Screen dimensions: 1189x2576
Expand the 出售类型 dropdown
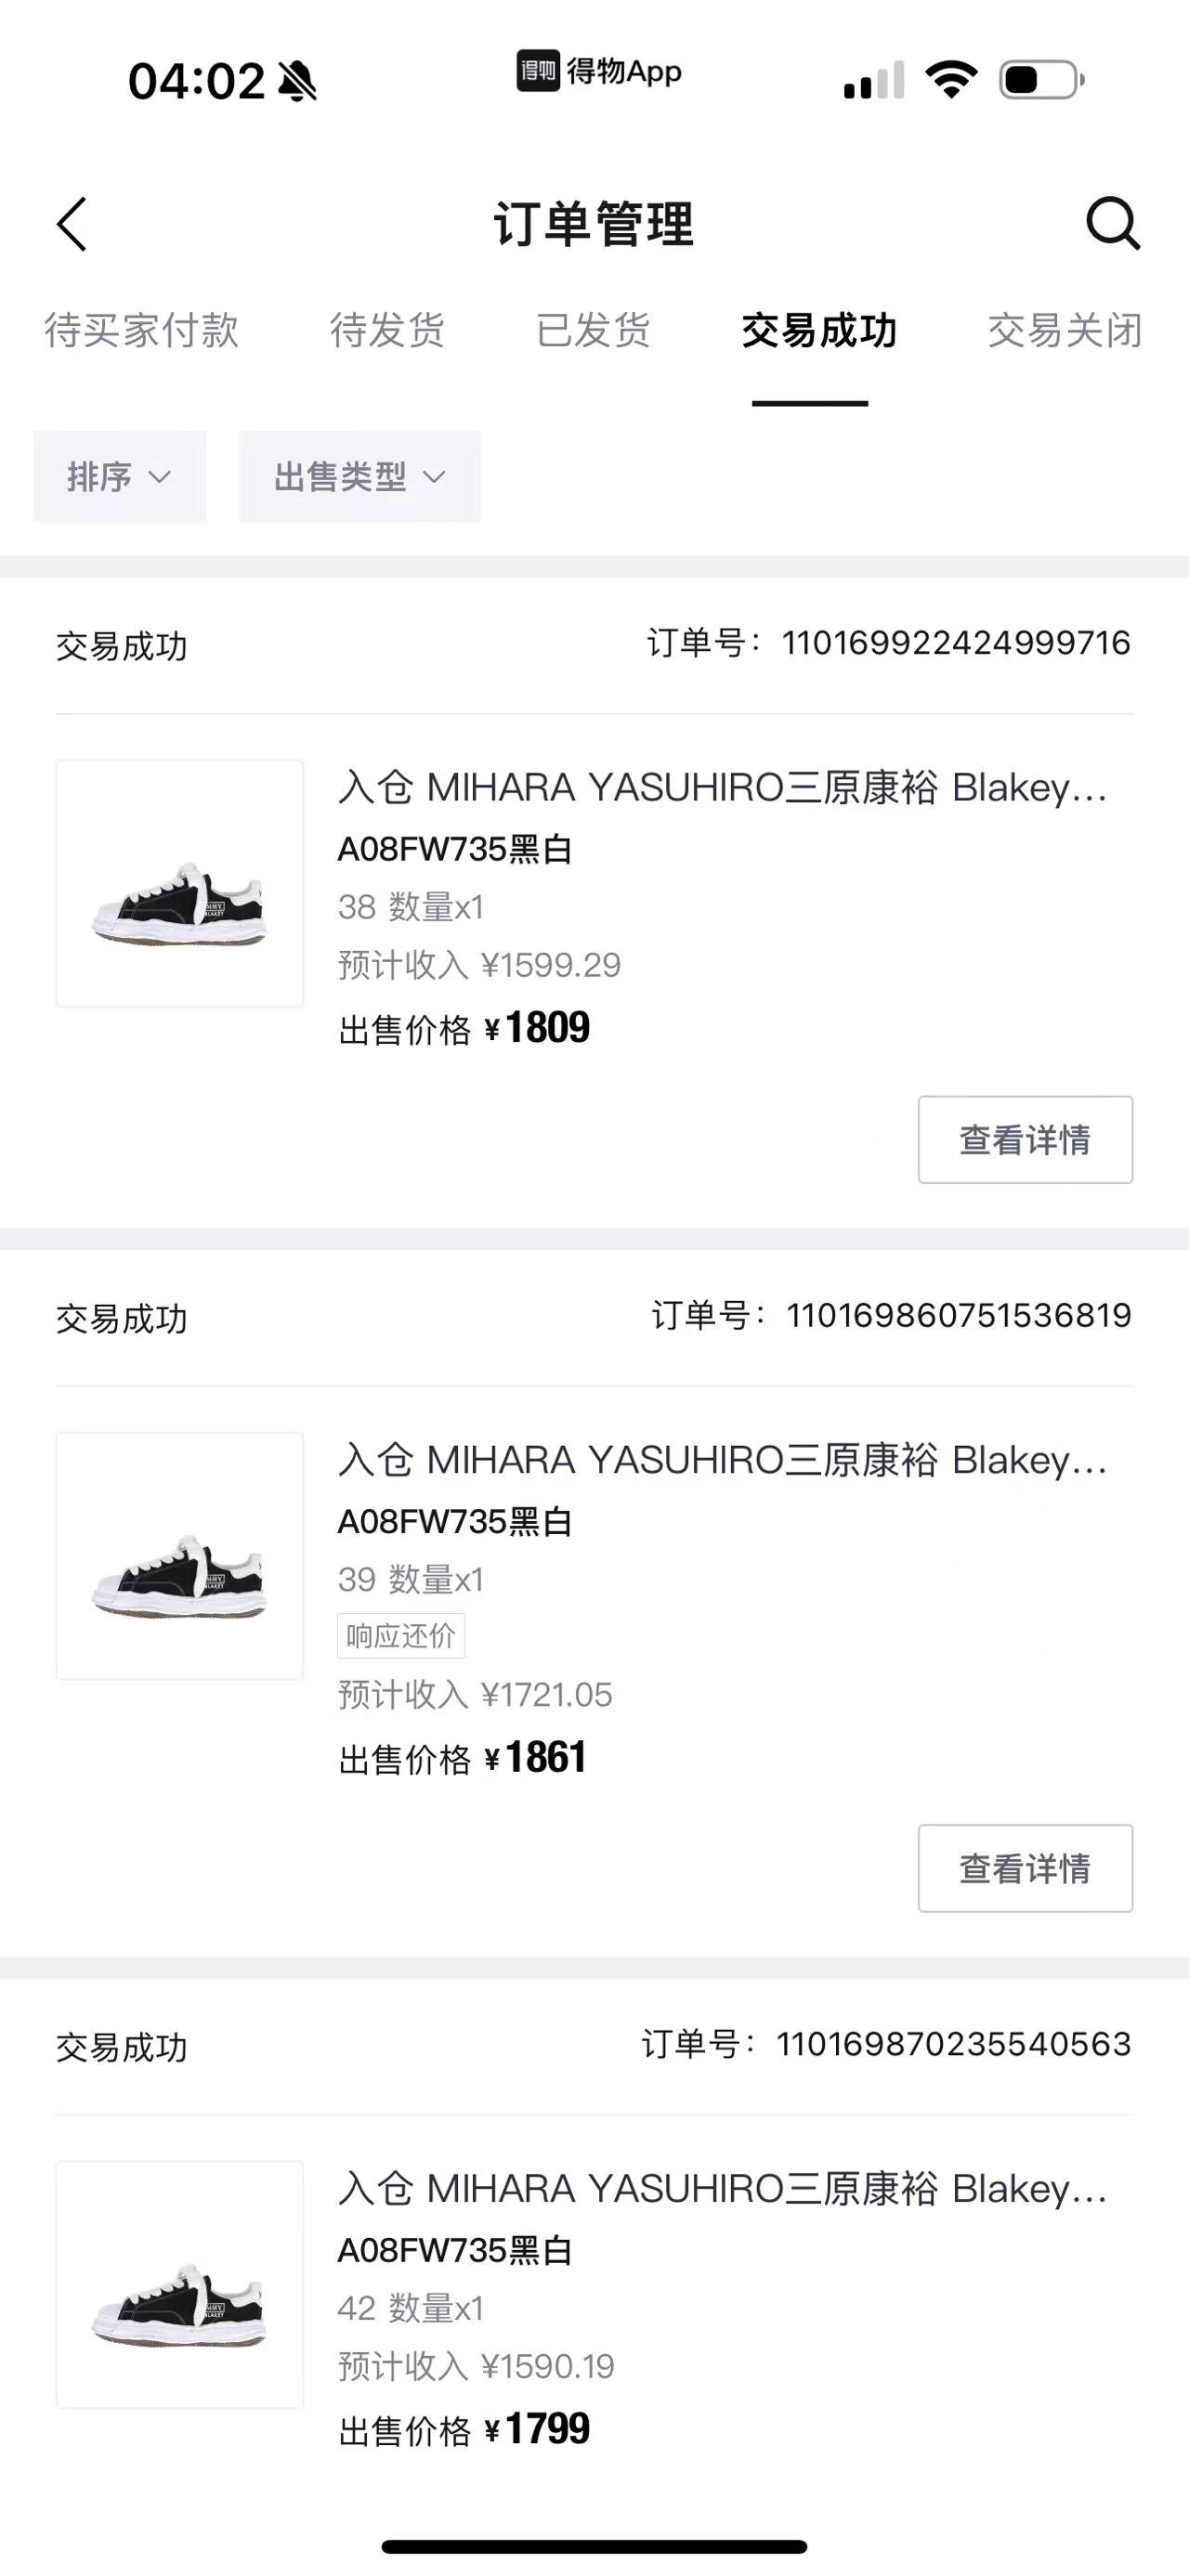click(x=360, y=477)
